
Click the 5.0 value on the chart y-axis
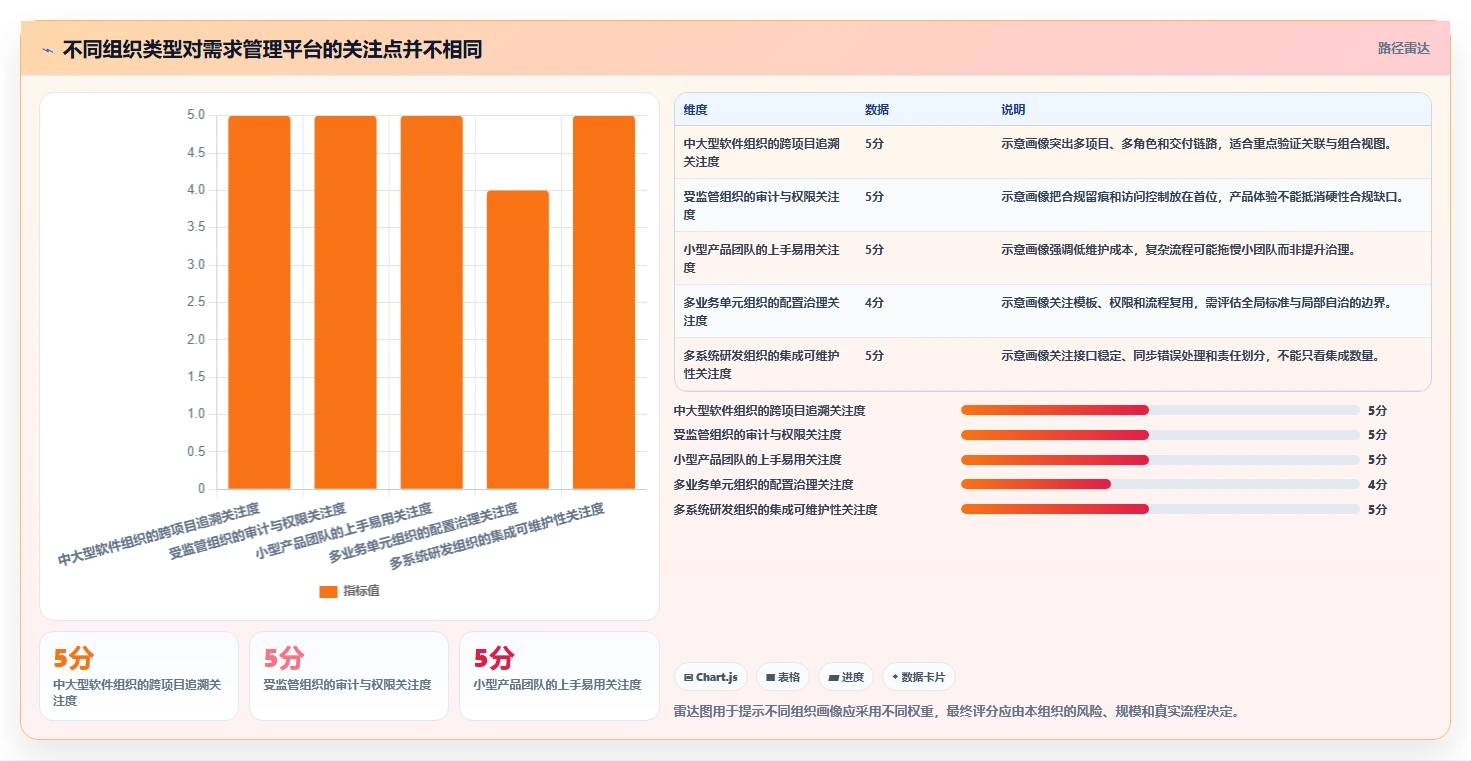(x=196, y=115)
